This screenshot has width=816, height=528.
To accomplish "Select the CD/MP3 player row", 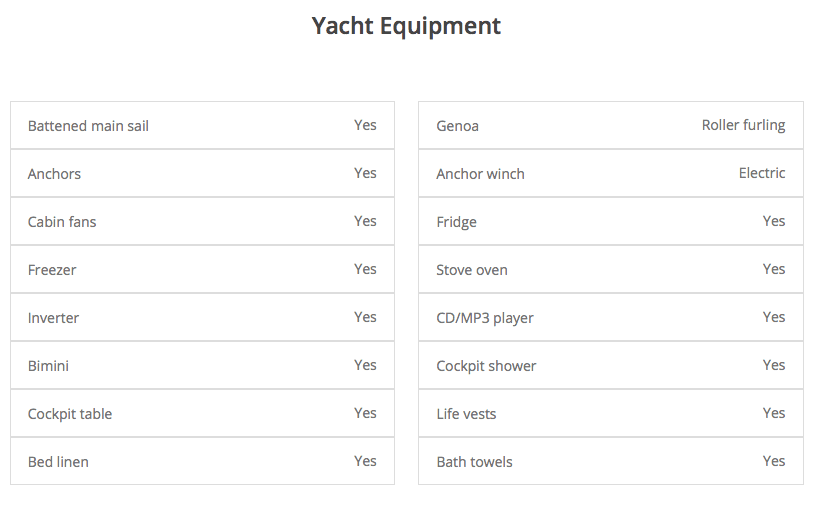I will [x=611, y=317].
